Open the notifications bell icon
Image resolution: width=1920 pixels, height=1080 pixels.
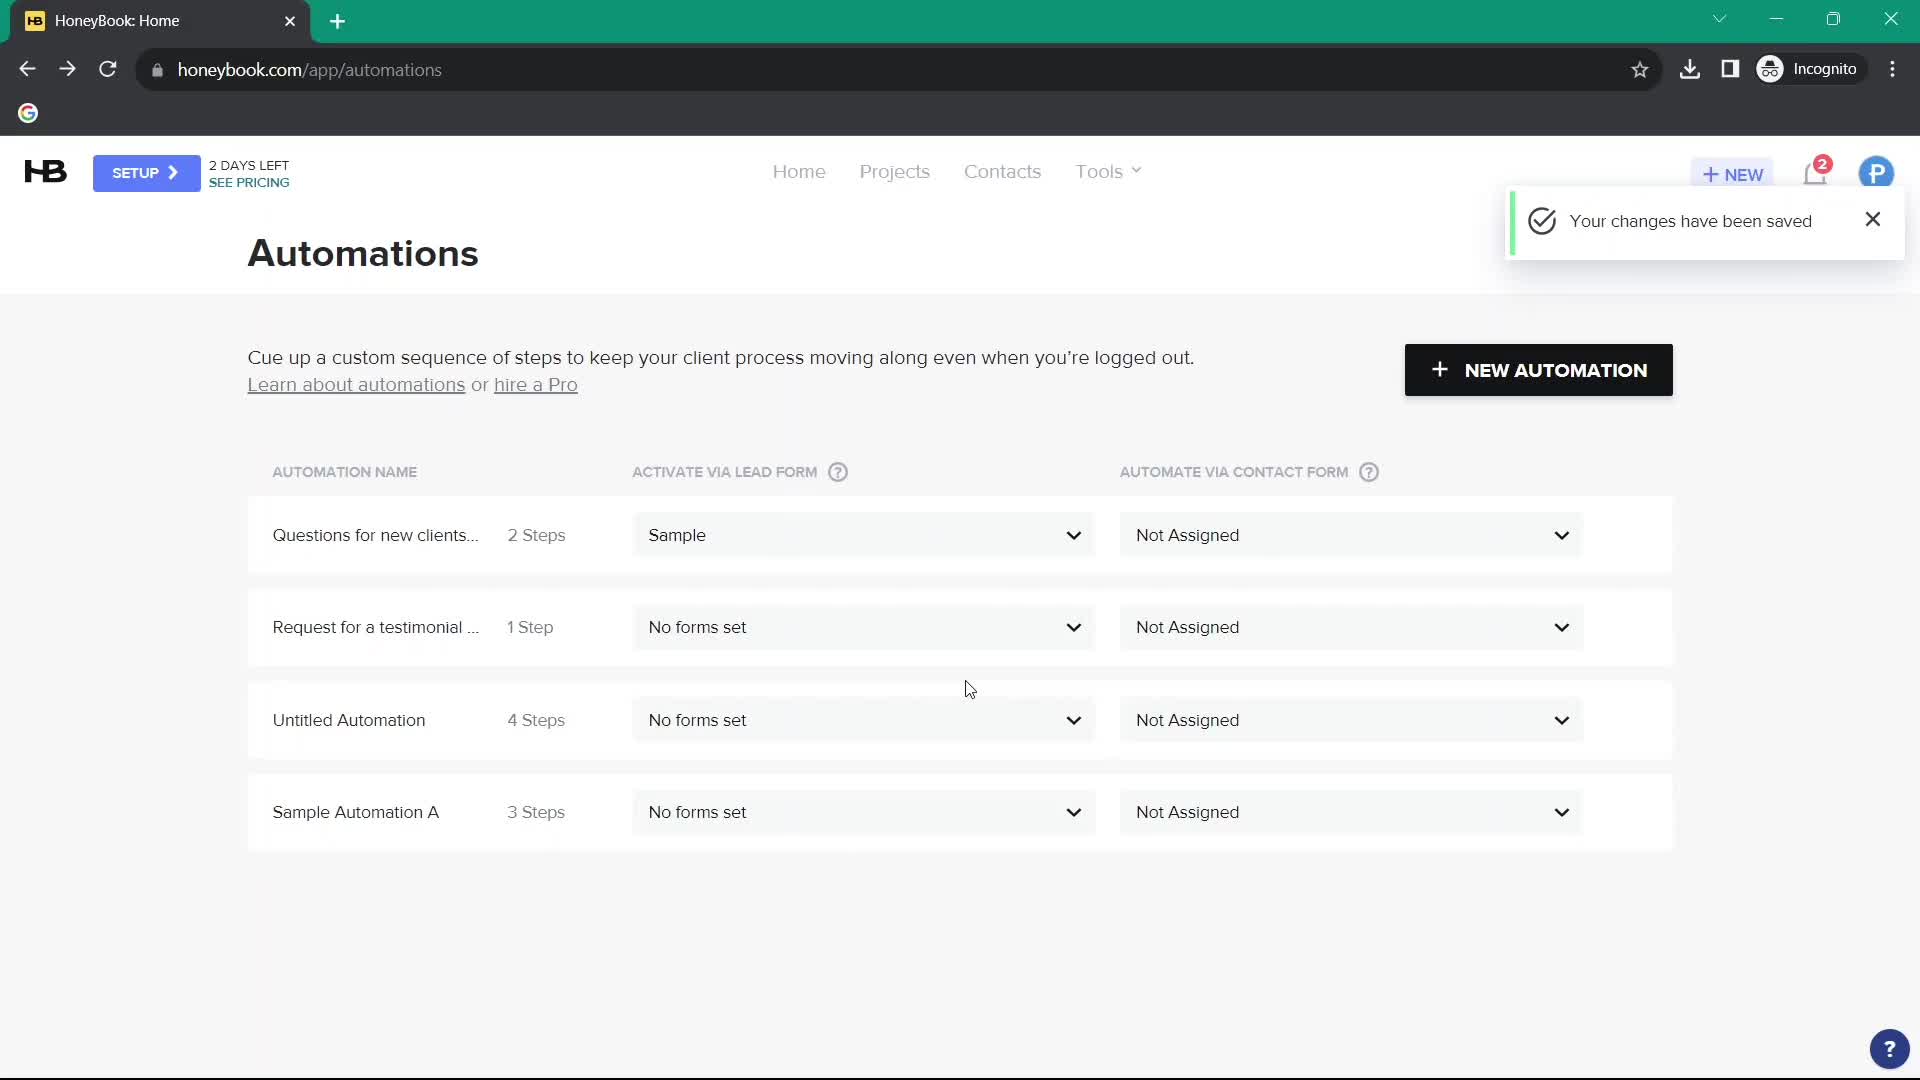coord(1815,174)
